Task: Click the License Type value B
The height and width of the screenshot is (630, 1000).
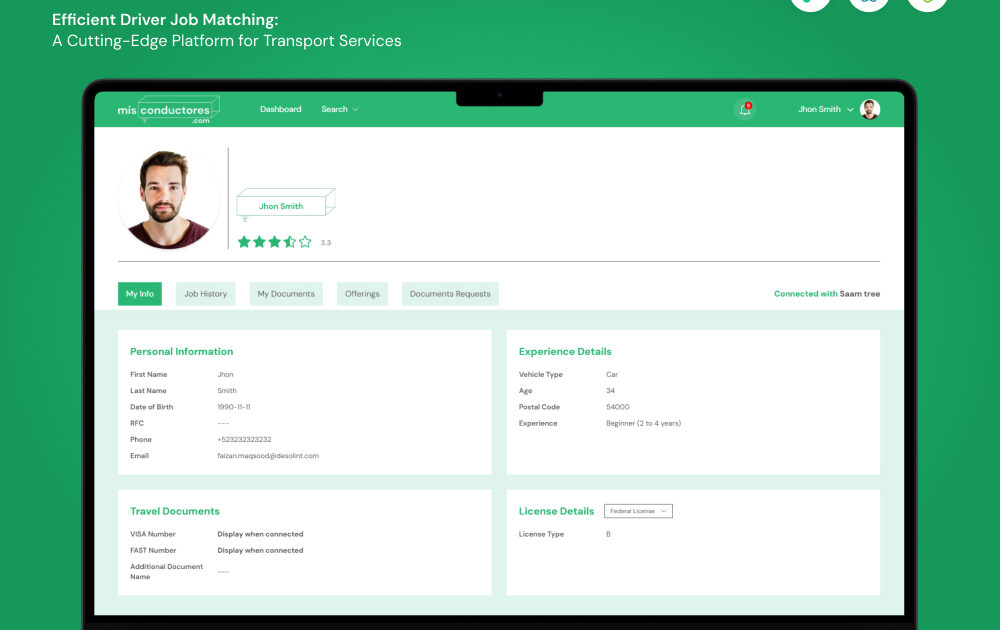Action: click(x=608, y=534)
